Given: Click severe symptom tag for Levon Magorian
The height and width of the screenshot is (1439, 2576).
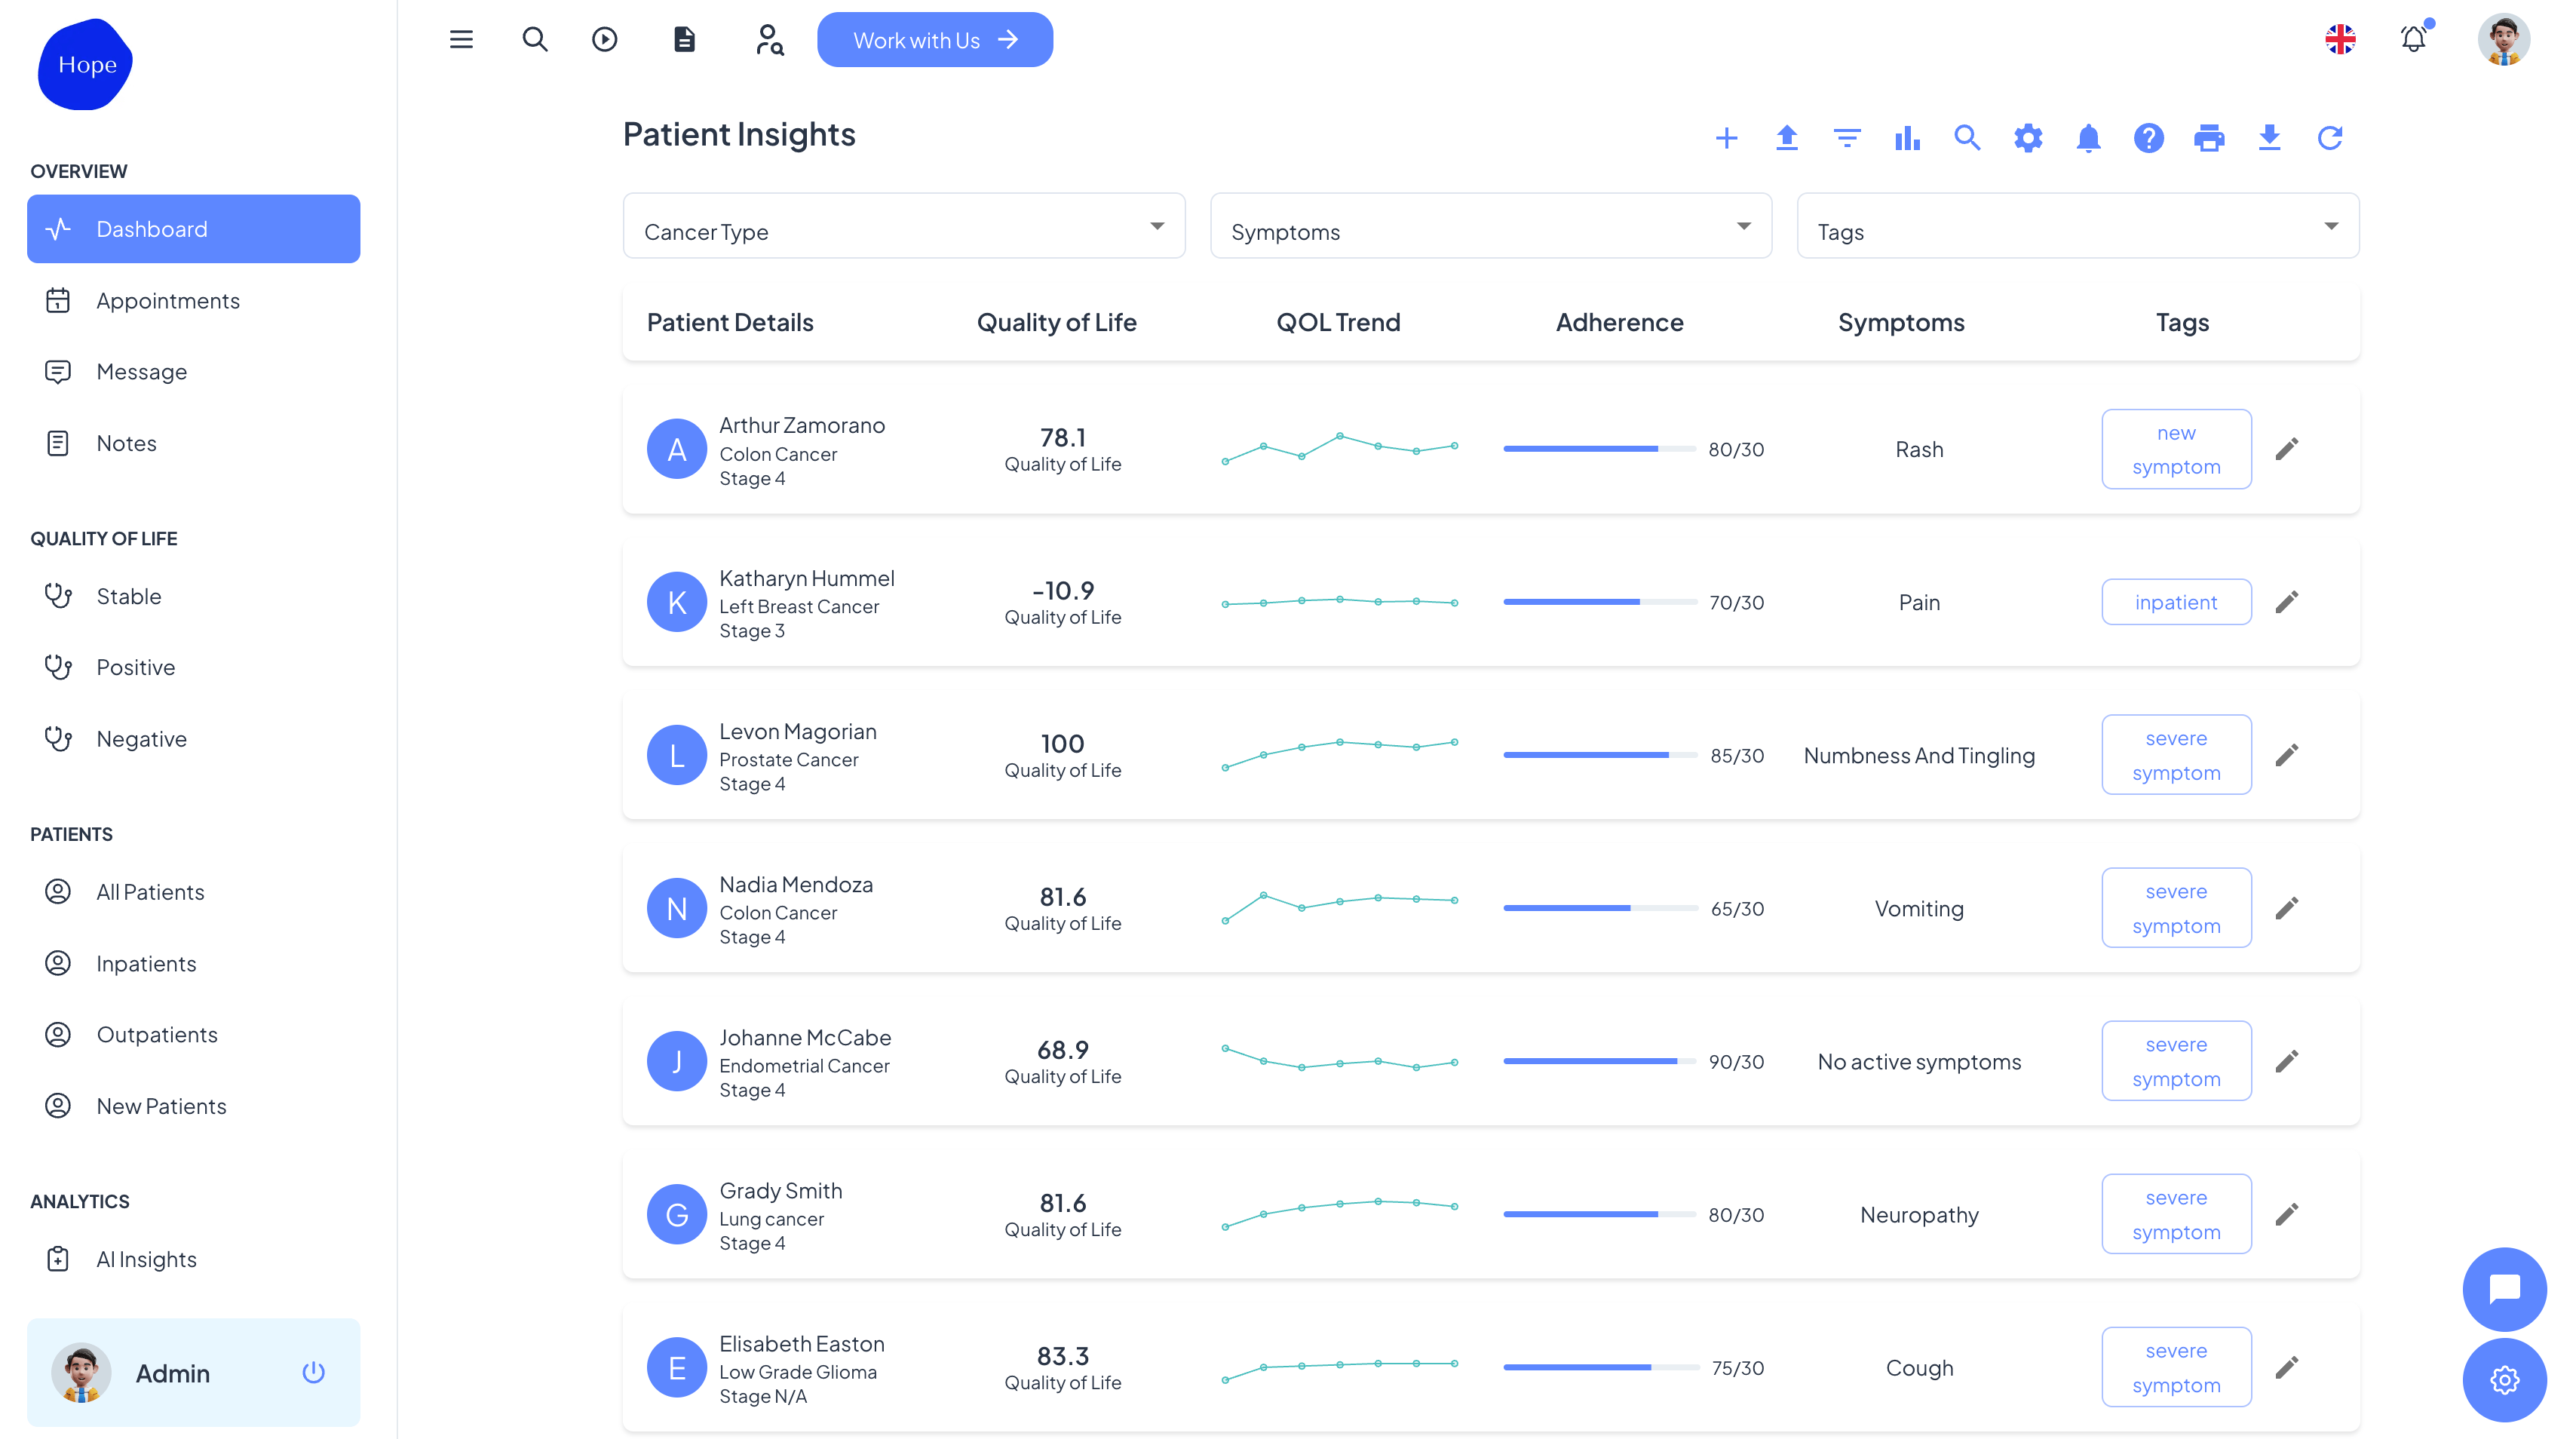Looking at the screenshot, I should (x=2176, y=755).
